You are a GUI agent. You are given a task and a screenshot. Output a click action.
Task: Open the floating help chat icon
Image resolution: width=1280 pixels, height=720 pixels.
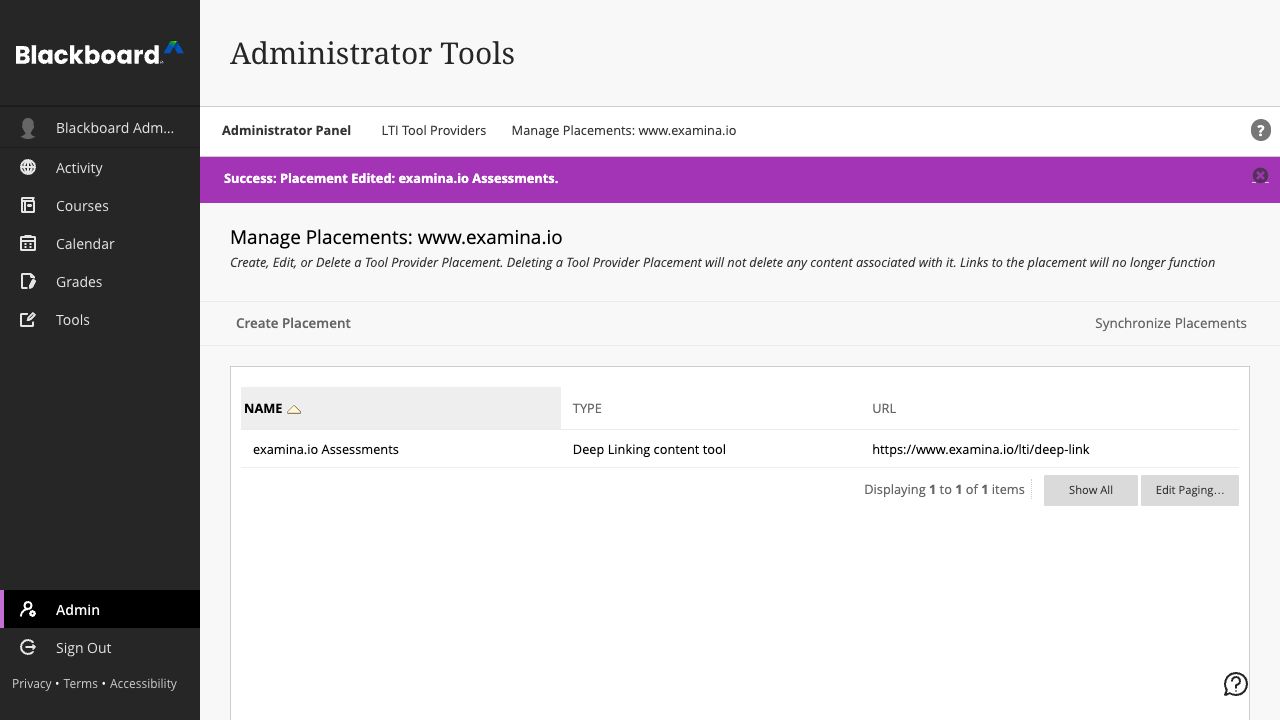coord(1236,684)
